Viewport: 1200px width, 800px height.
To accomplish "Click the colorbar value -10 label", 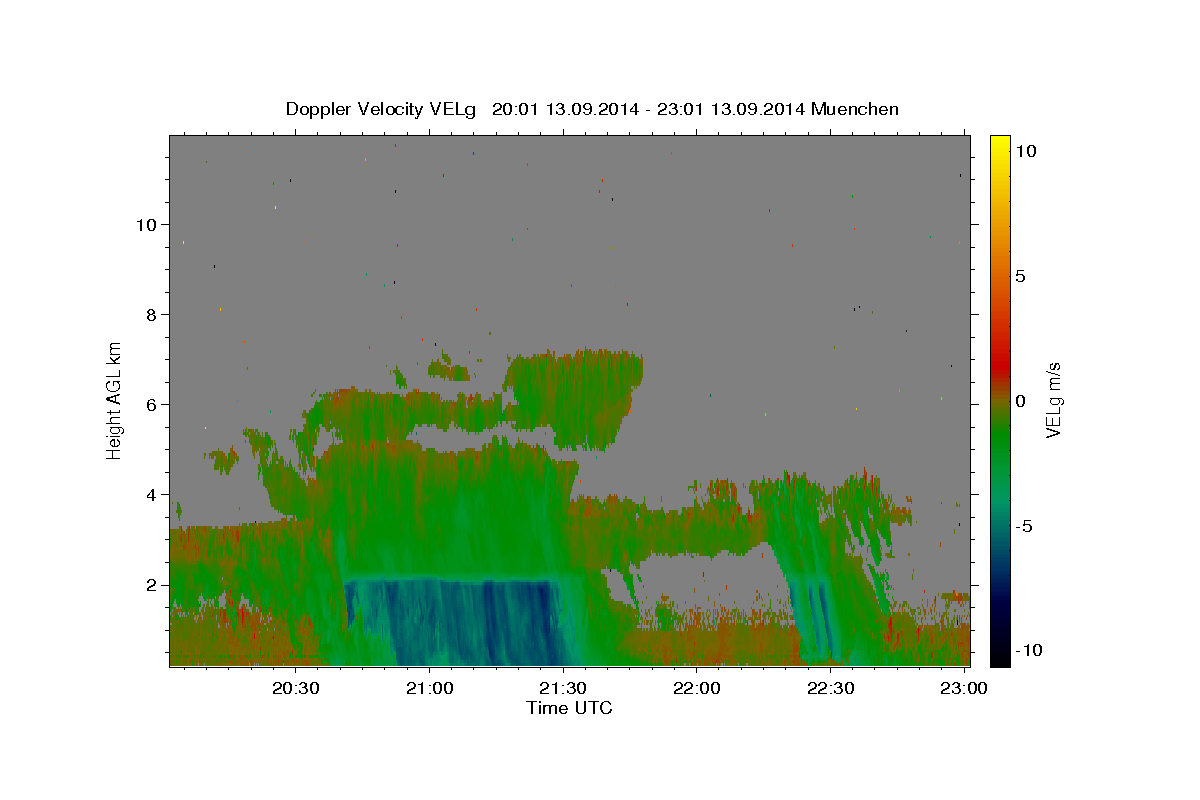I will click(x=1027, y=651).
